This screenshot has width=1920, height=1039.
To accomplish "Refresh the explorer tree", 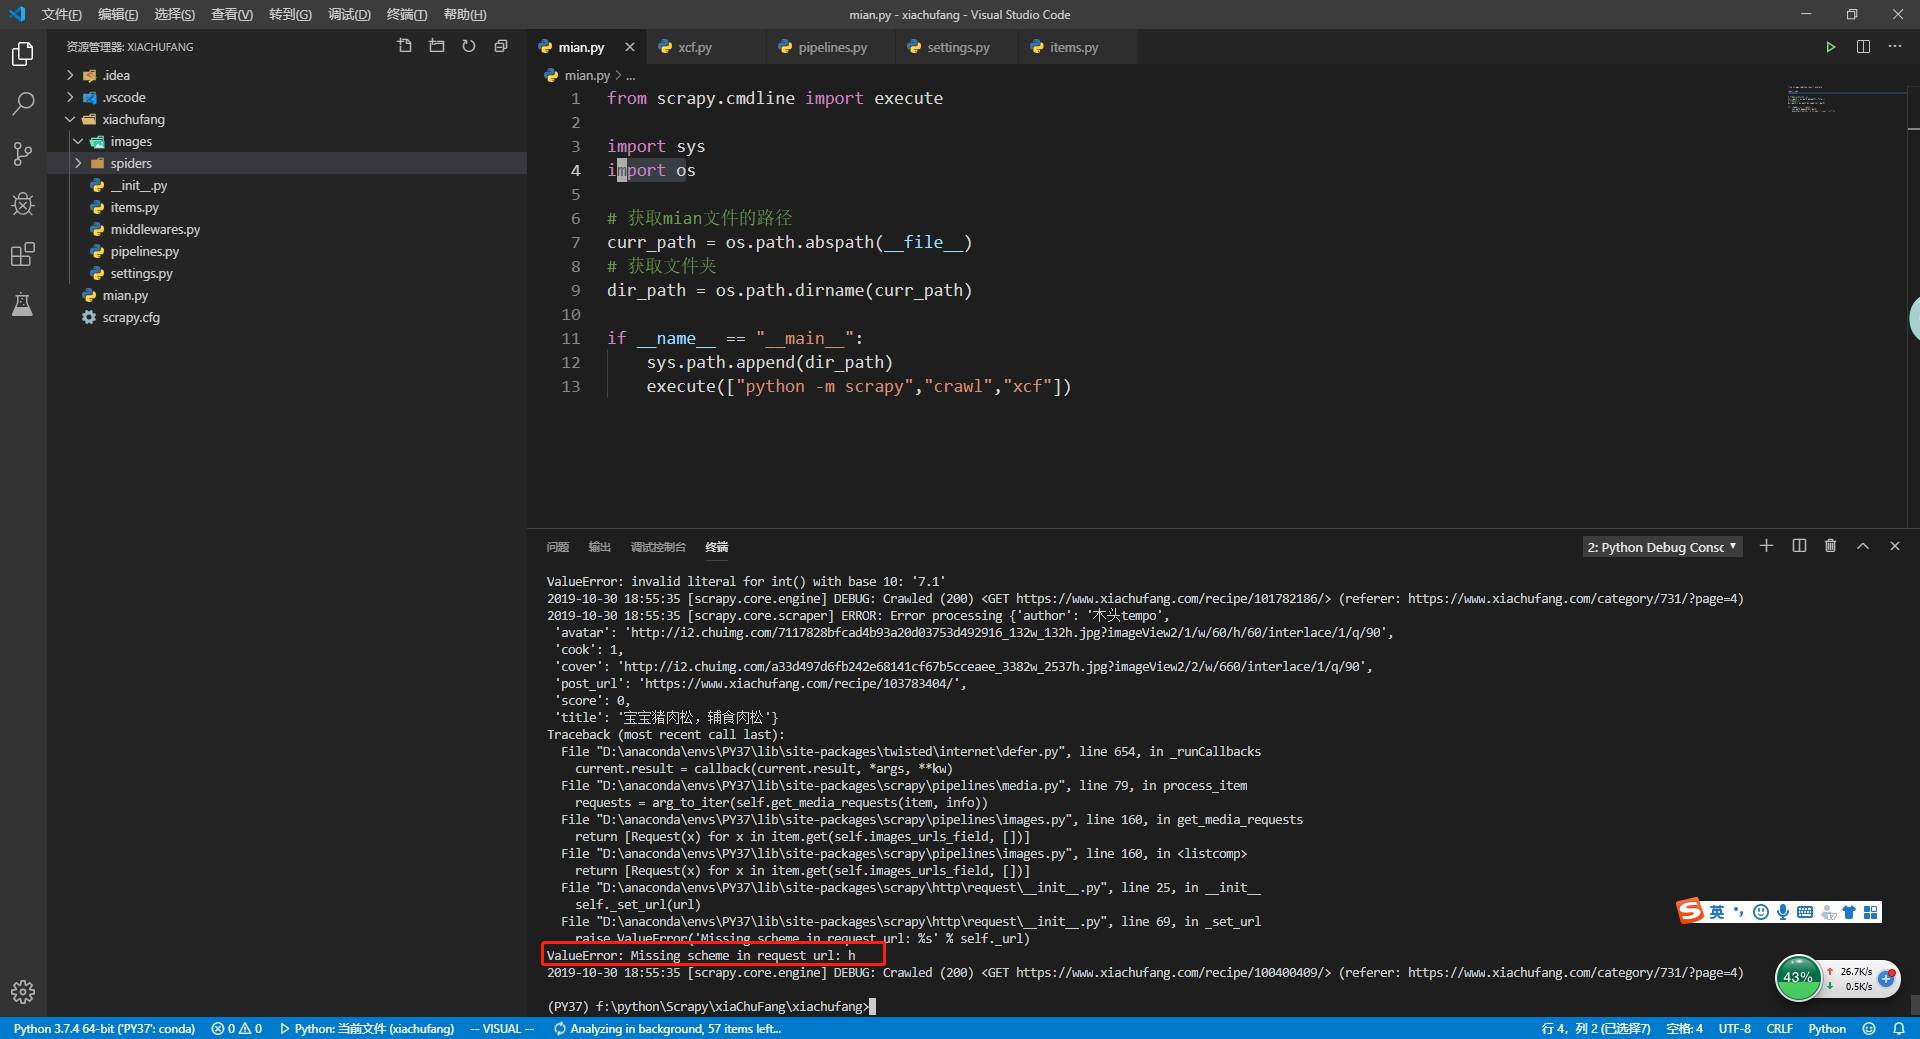I will click(469, 46).
